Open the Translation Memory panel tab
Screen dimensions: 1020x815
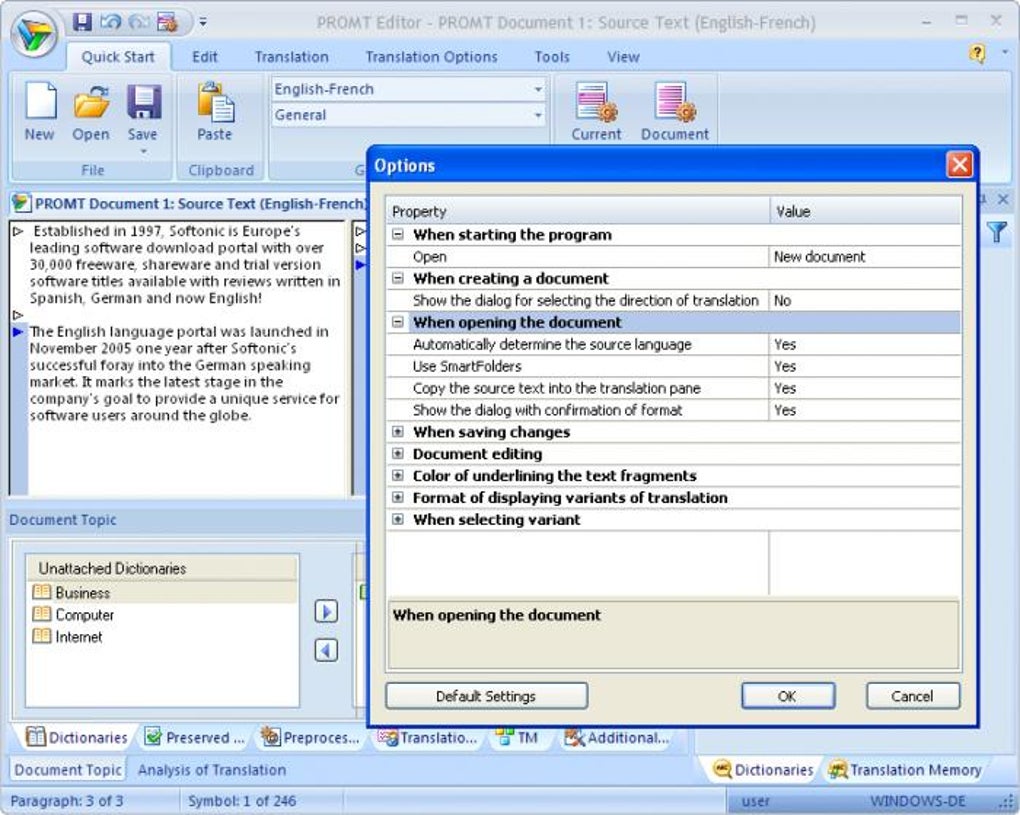pyautogui.click(x=905, y=770)
